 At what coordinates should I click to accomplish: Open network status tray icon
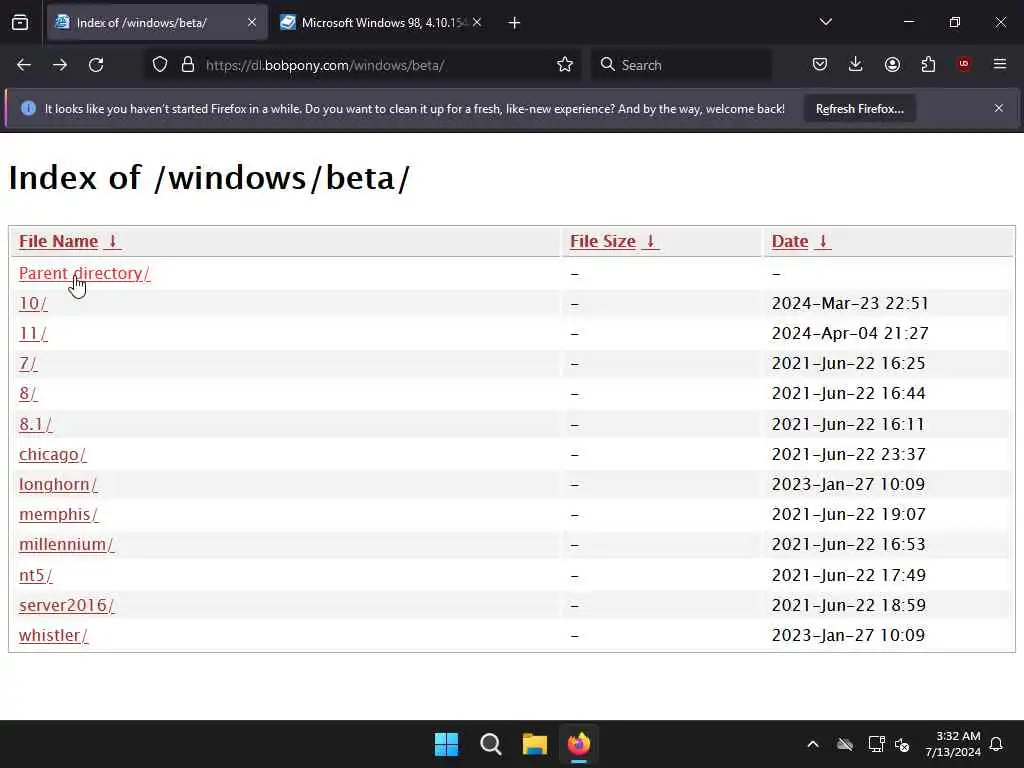(876, 744)
